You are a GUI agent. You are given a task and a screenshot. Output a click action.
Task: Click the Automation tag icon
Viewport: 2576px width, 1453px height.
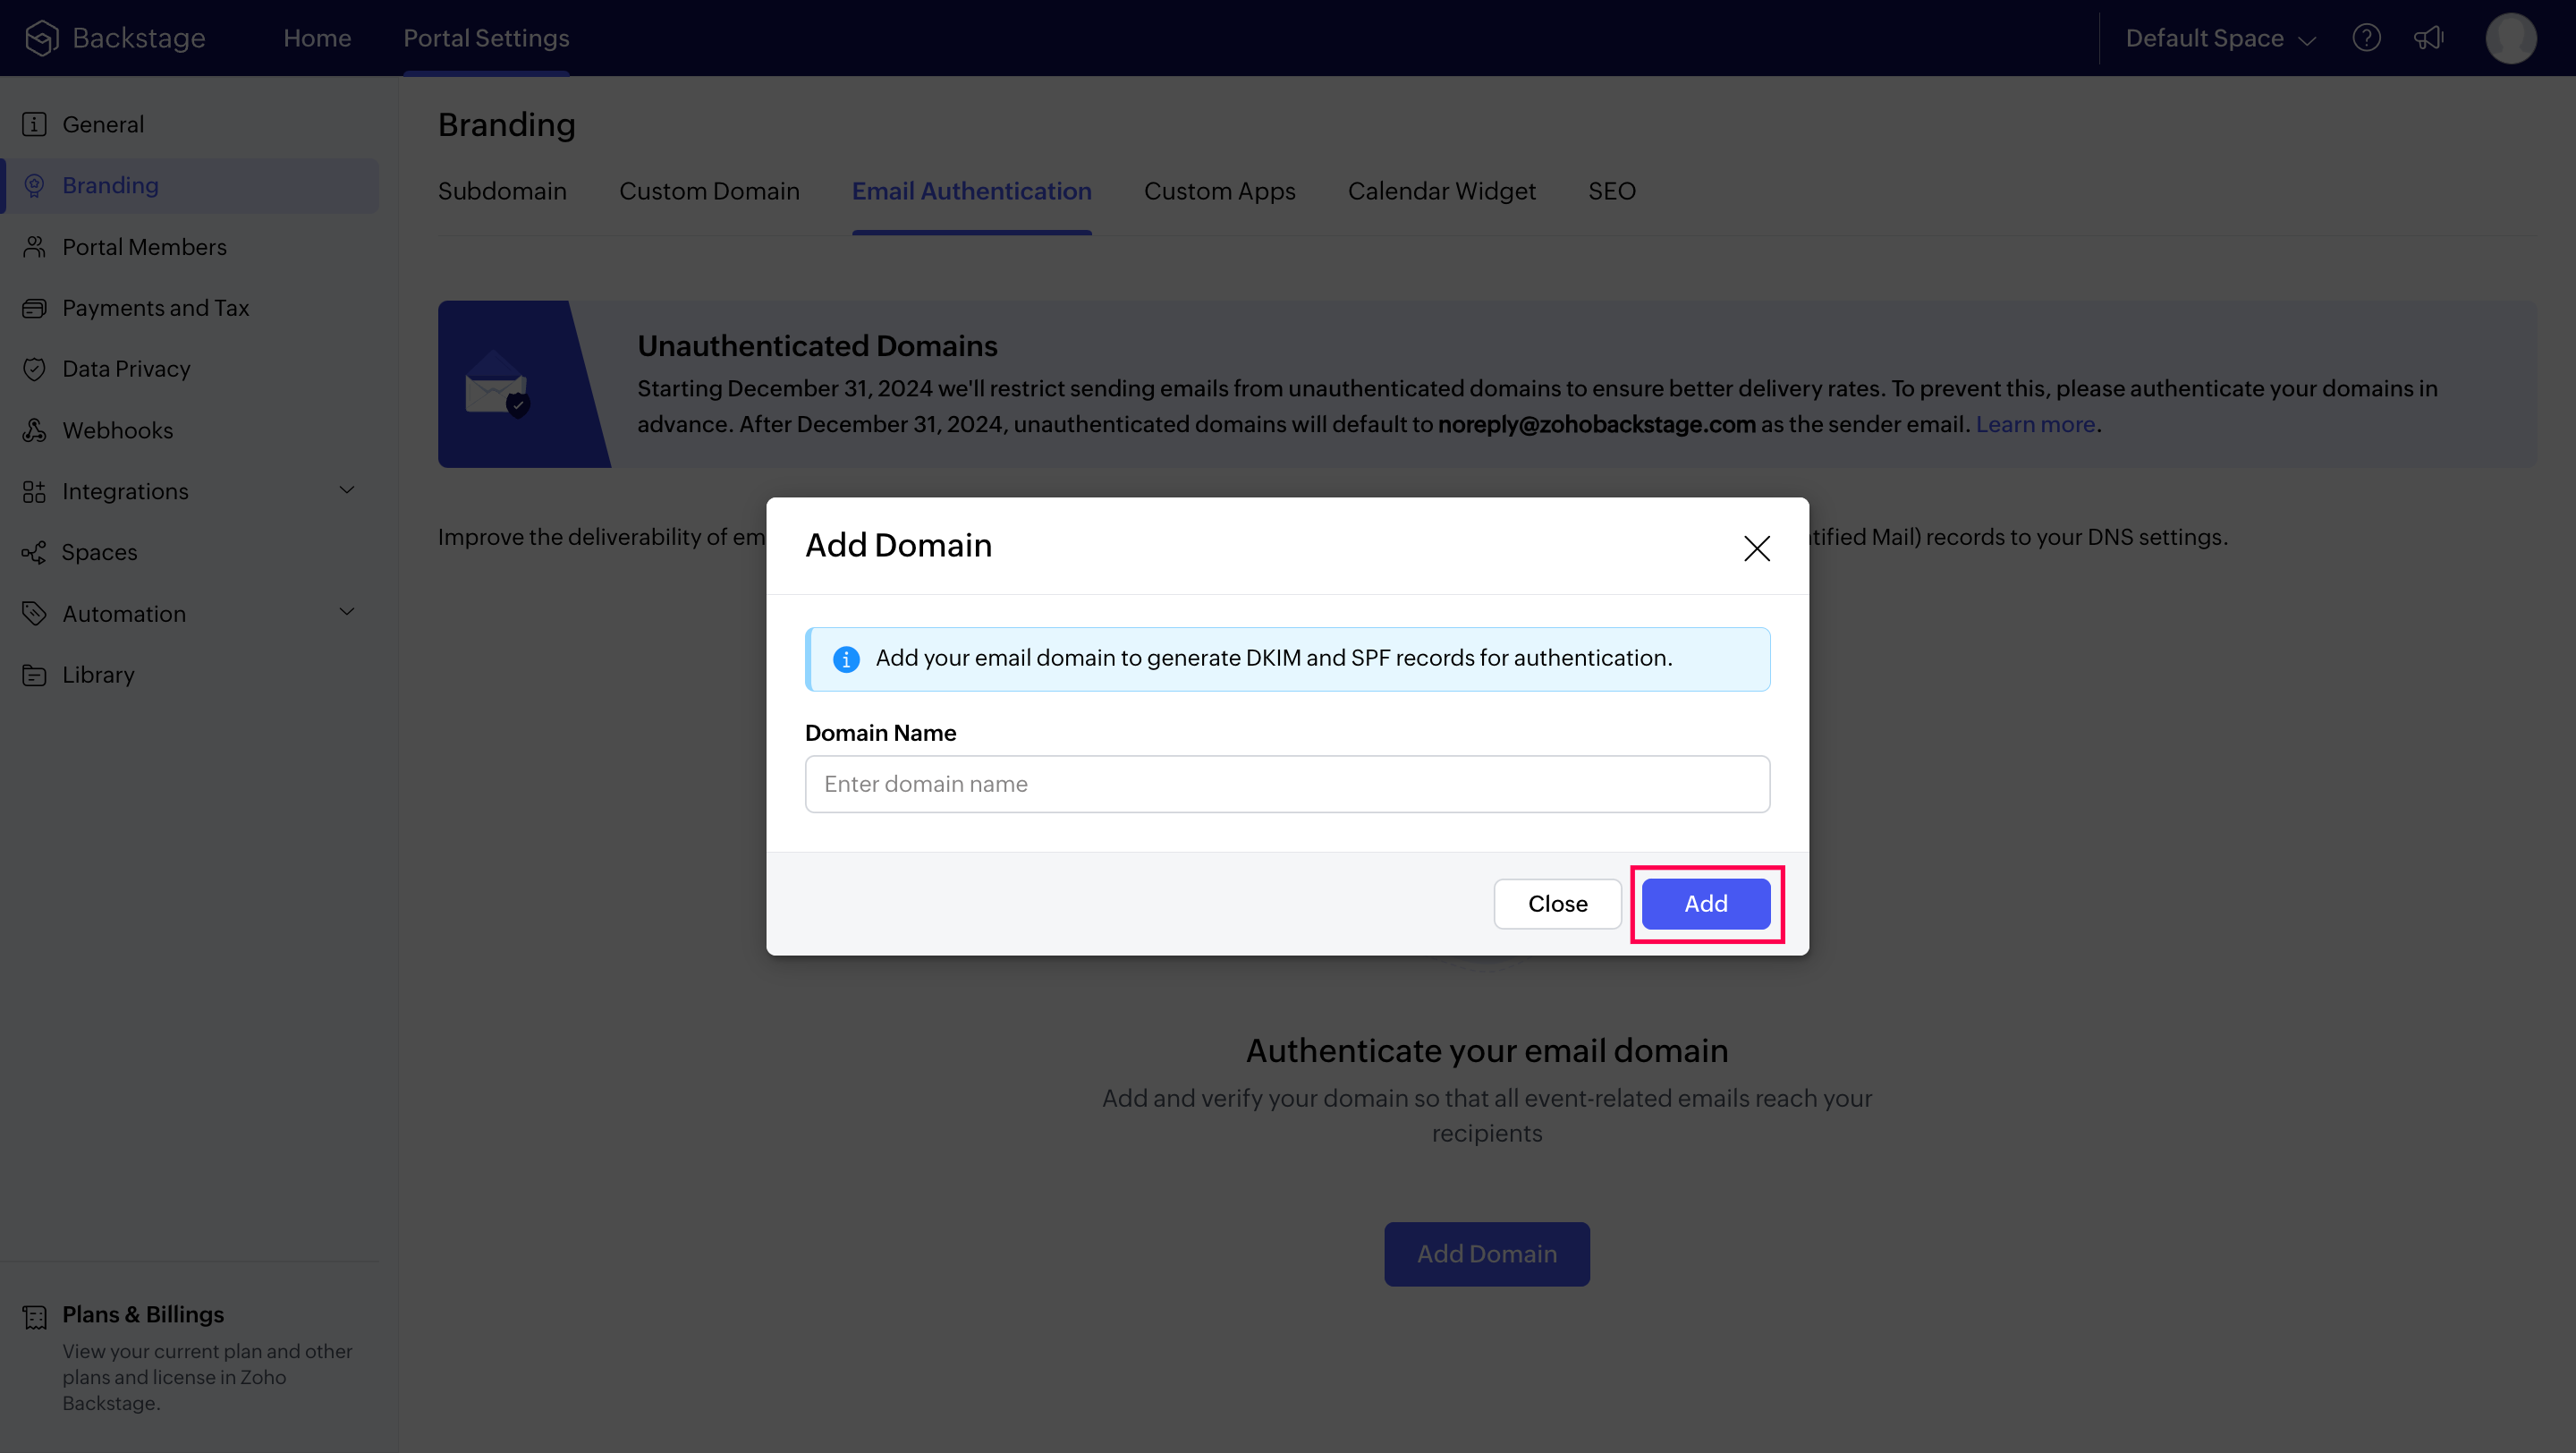(x=34, y=613)
